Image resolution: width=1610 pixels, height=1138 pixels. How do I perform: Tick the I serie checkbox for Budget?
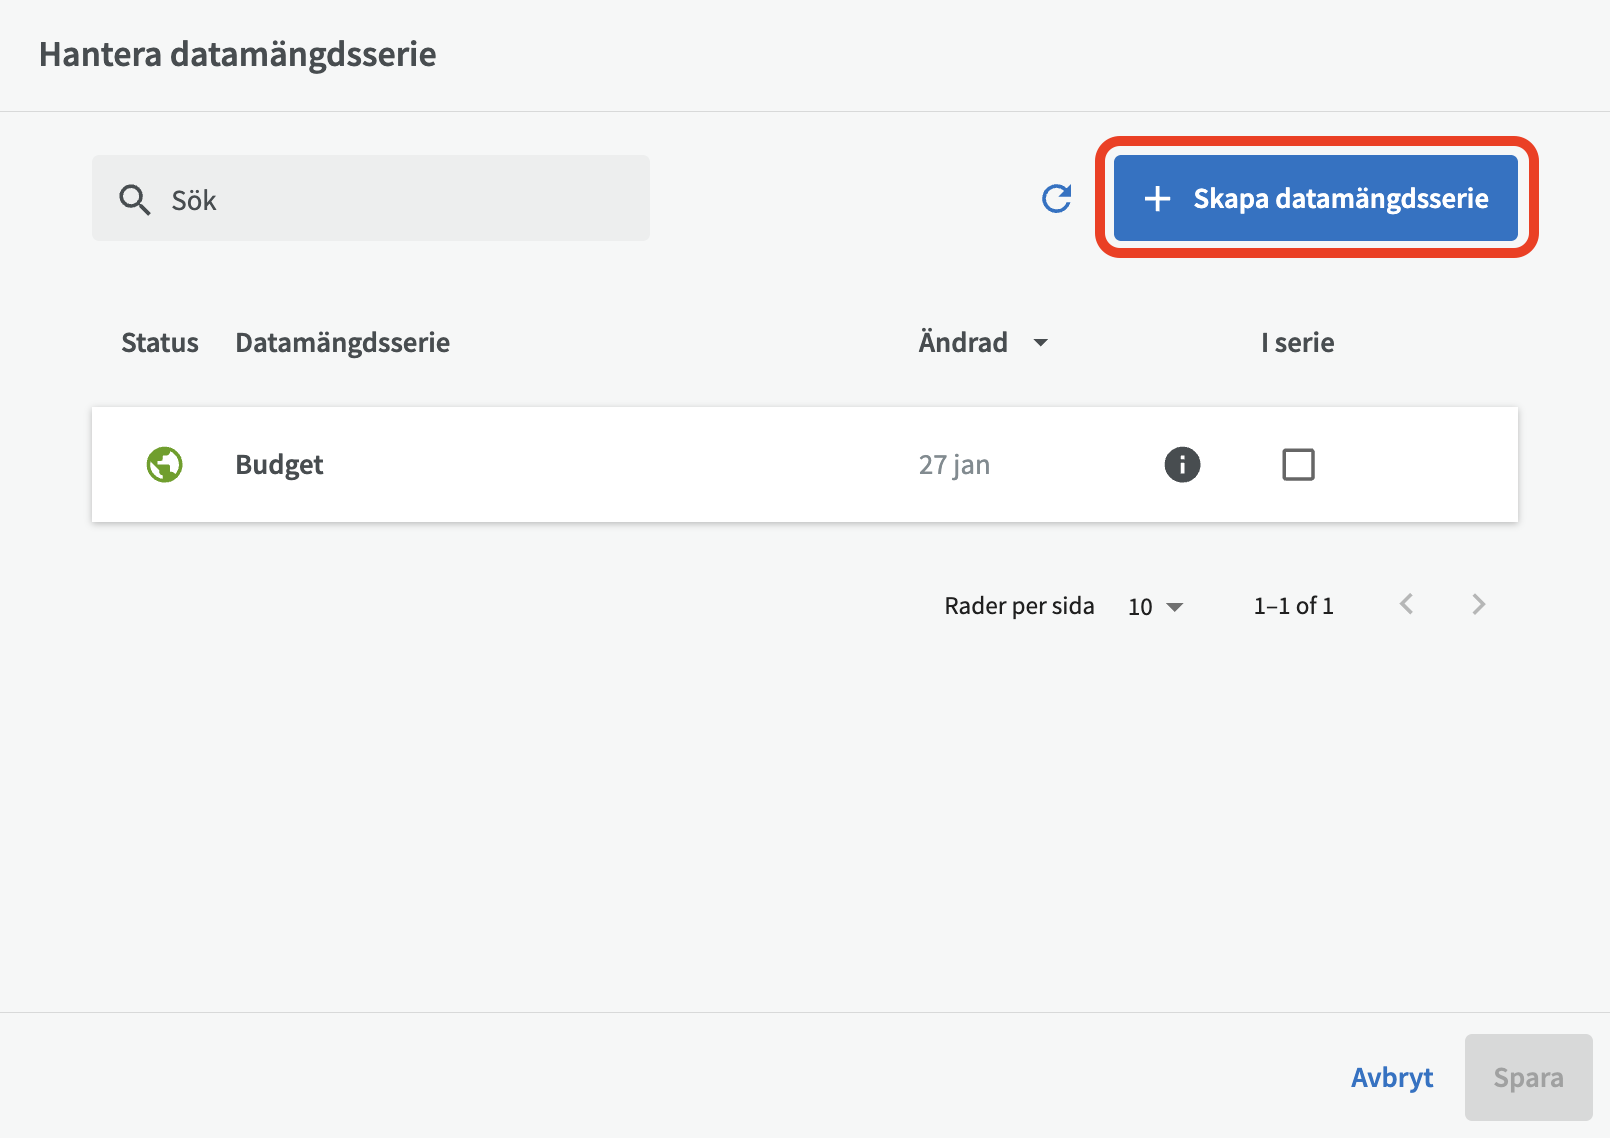(x=1298, y=464)
